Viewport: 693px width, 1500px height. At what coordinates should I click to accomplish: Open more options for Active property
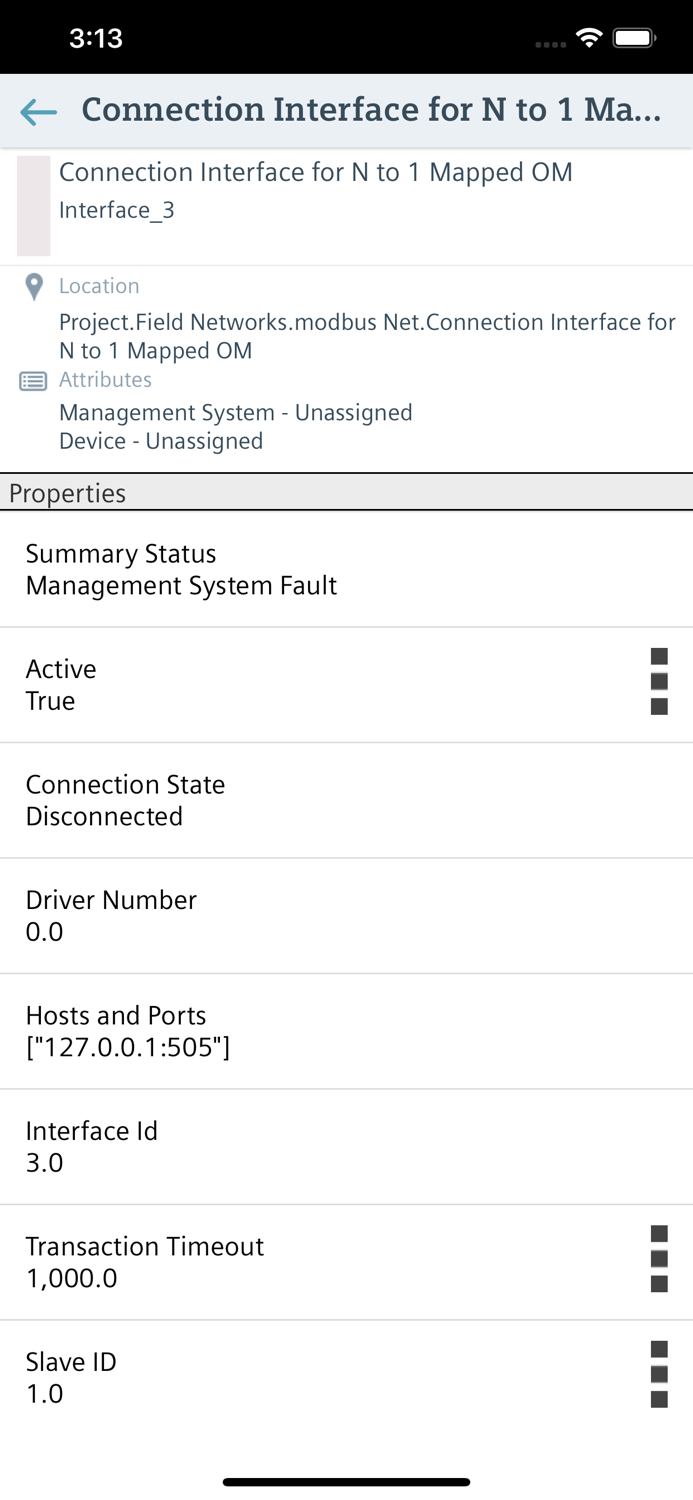coord(659,682)
